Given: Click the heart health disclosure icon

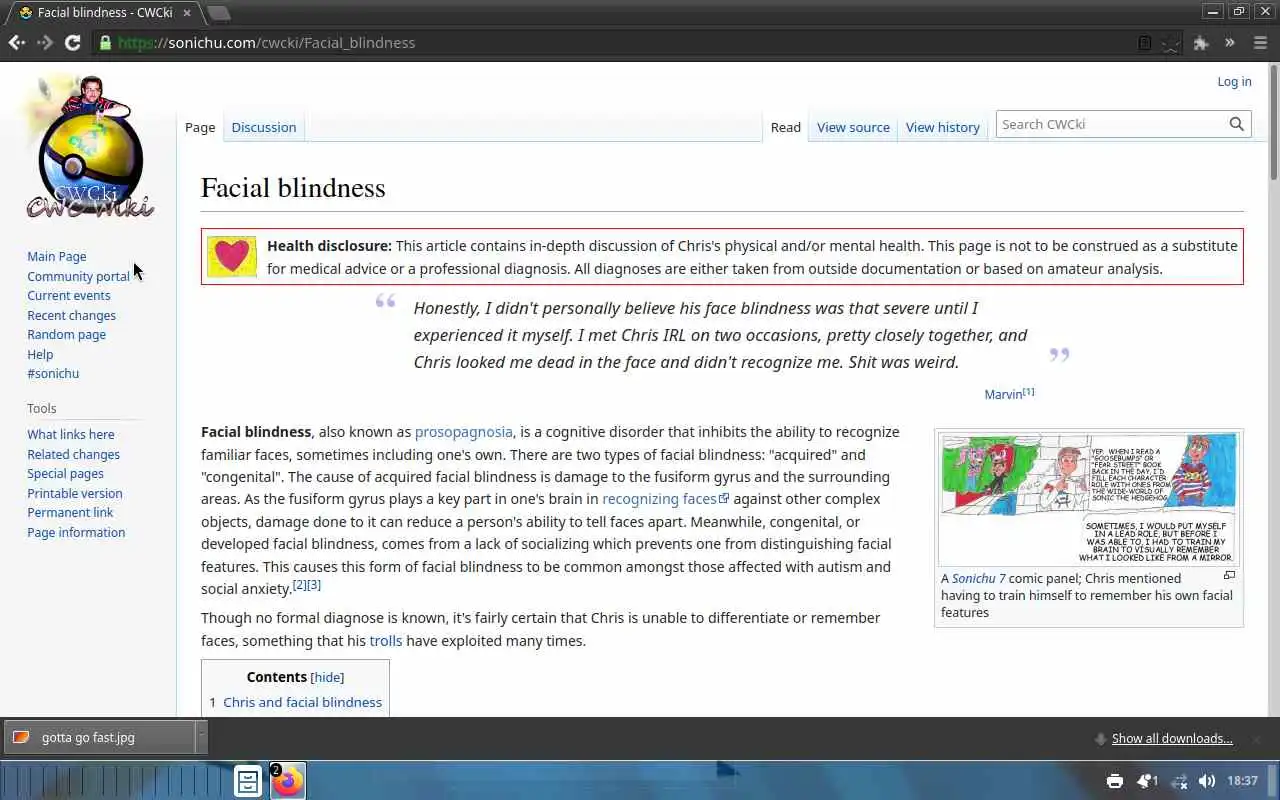Looking at the screenshot, I should pyautogui.click(x=232, y=256).
